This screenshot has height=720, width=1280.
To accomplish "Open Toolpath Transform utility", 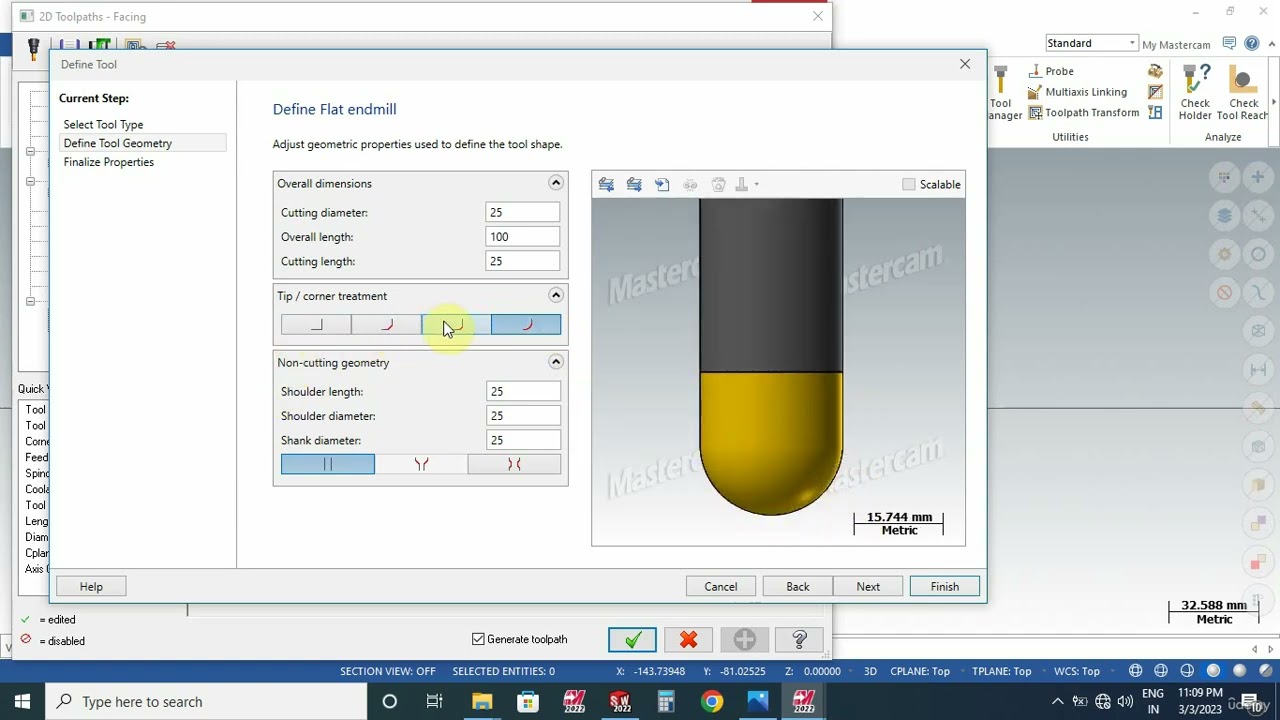I will click(1083, 113).
